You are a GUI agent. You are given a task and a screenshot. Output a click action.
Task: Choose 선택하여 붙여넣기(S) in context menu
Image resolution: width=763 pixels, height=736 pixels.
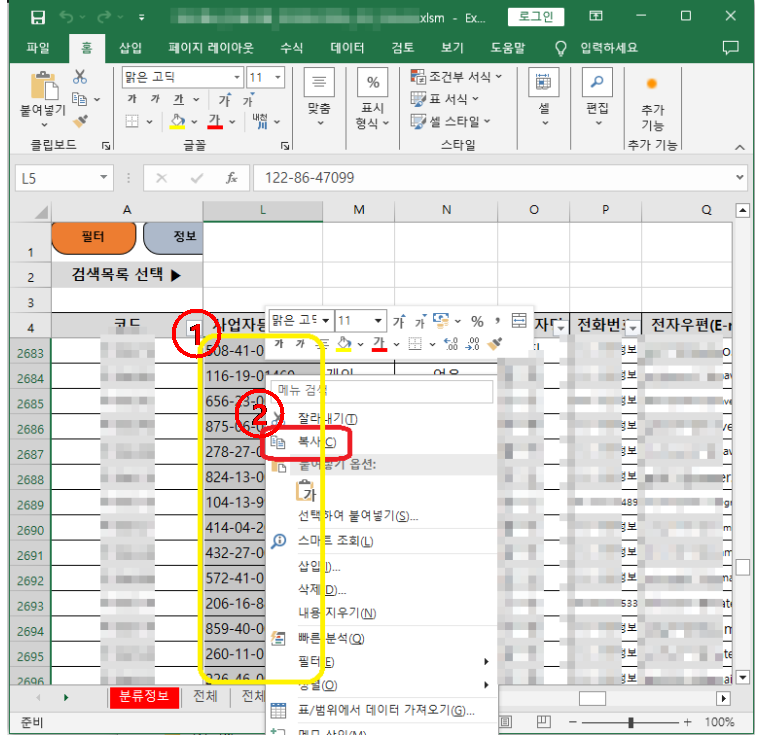pyautogui.click(x=358, y=516)
